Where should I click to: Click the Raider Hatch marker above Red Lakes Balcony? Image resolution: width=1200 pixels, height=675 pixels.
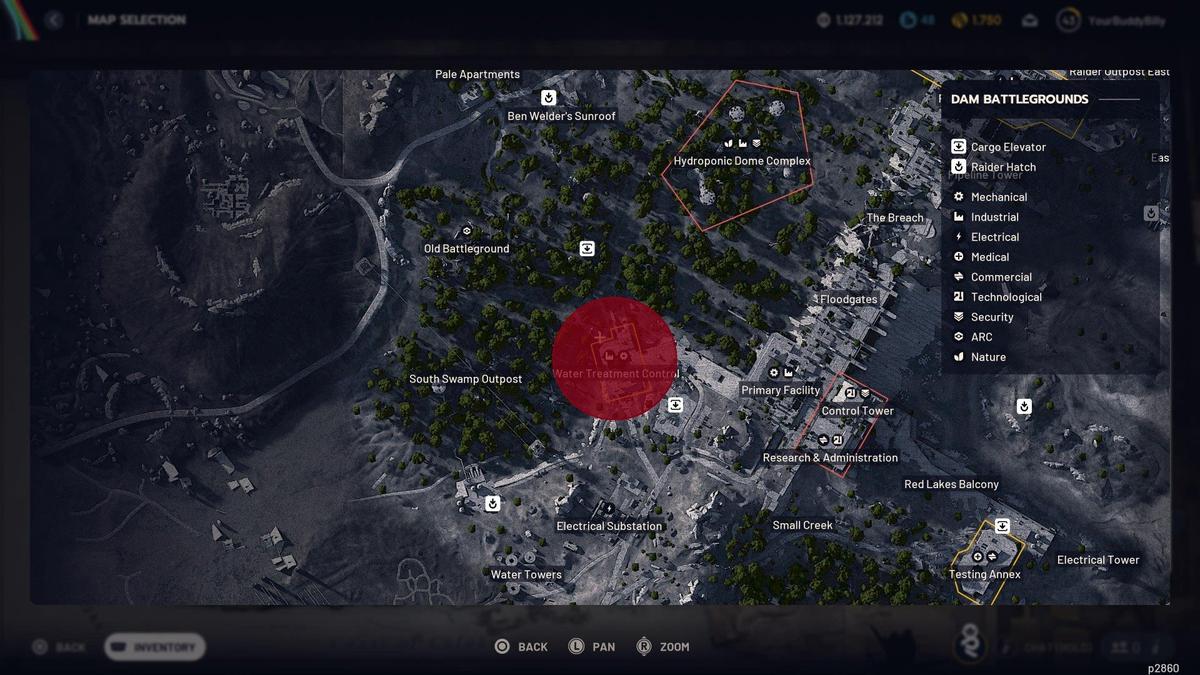(x=1024, y=406)
